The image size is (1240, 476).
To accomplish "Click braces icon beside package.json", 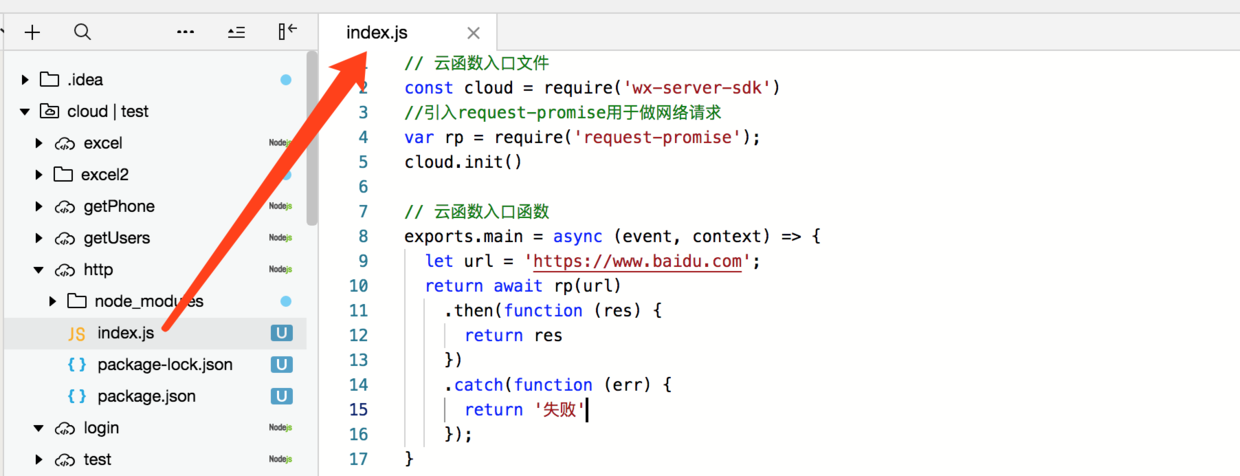I will tap(77, 396).
